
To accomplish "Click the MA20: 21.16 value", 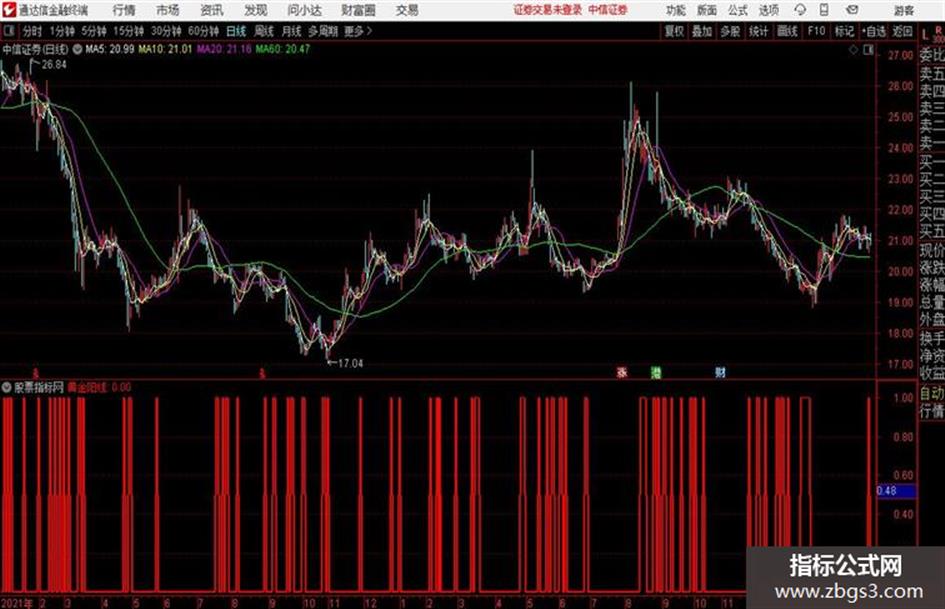I will coord(224,49).
